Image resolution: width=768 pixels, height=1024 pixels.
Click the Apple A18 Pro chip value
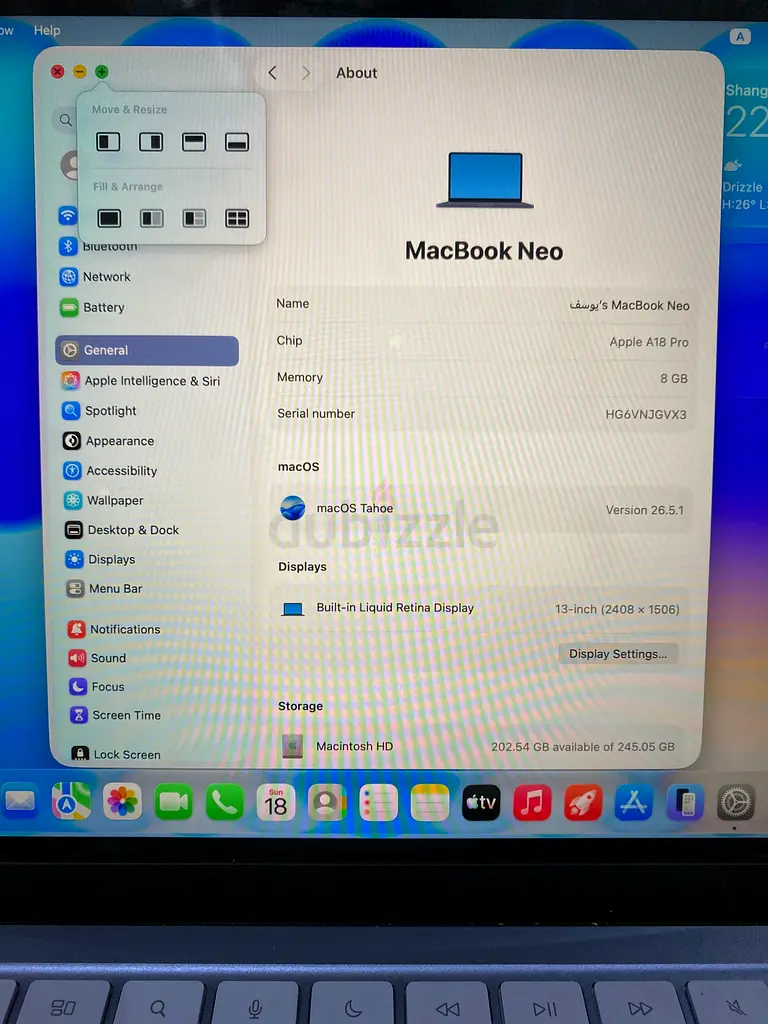tap(648, 342)
